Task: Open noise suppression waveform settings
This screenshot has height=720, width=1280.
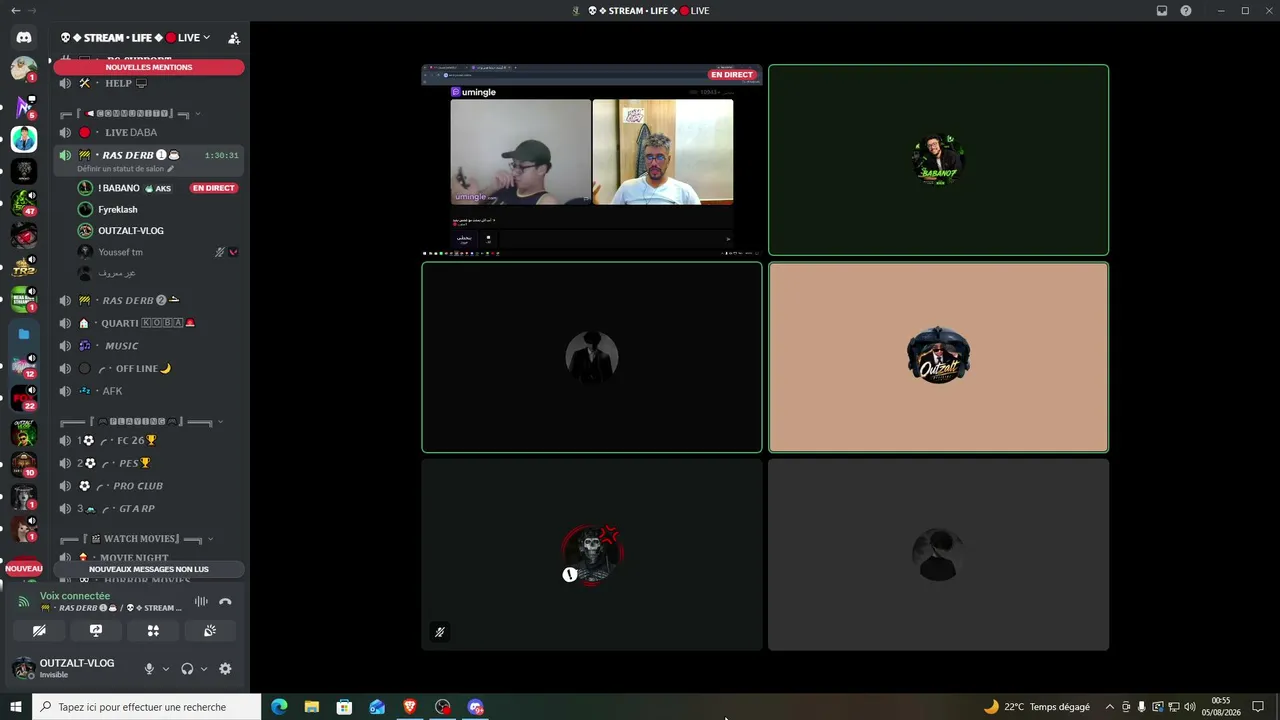Action: click(x=201, y=602)
